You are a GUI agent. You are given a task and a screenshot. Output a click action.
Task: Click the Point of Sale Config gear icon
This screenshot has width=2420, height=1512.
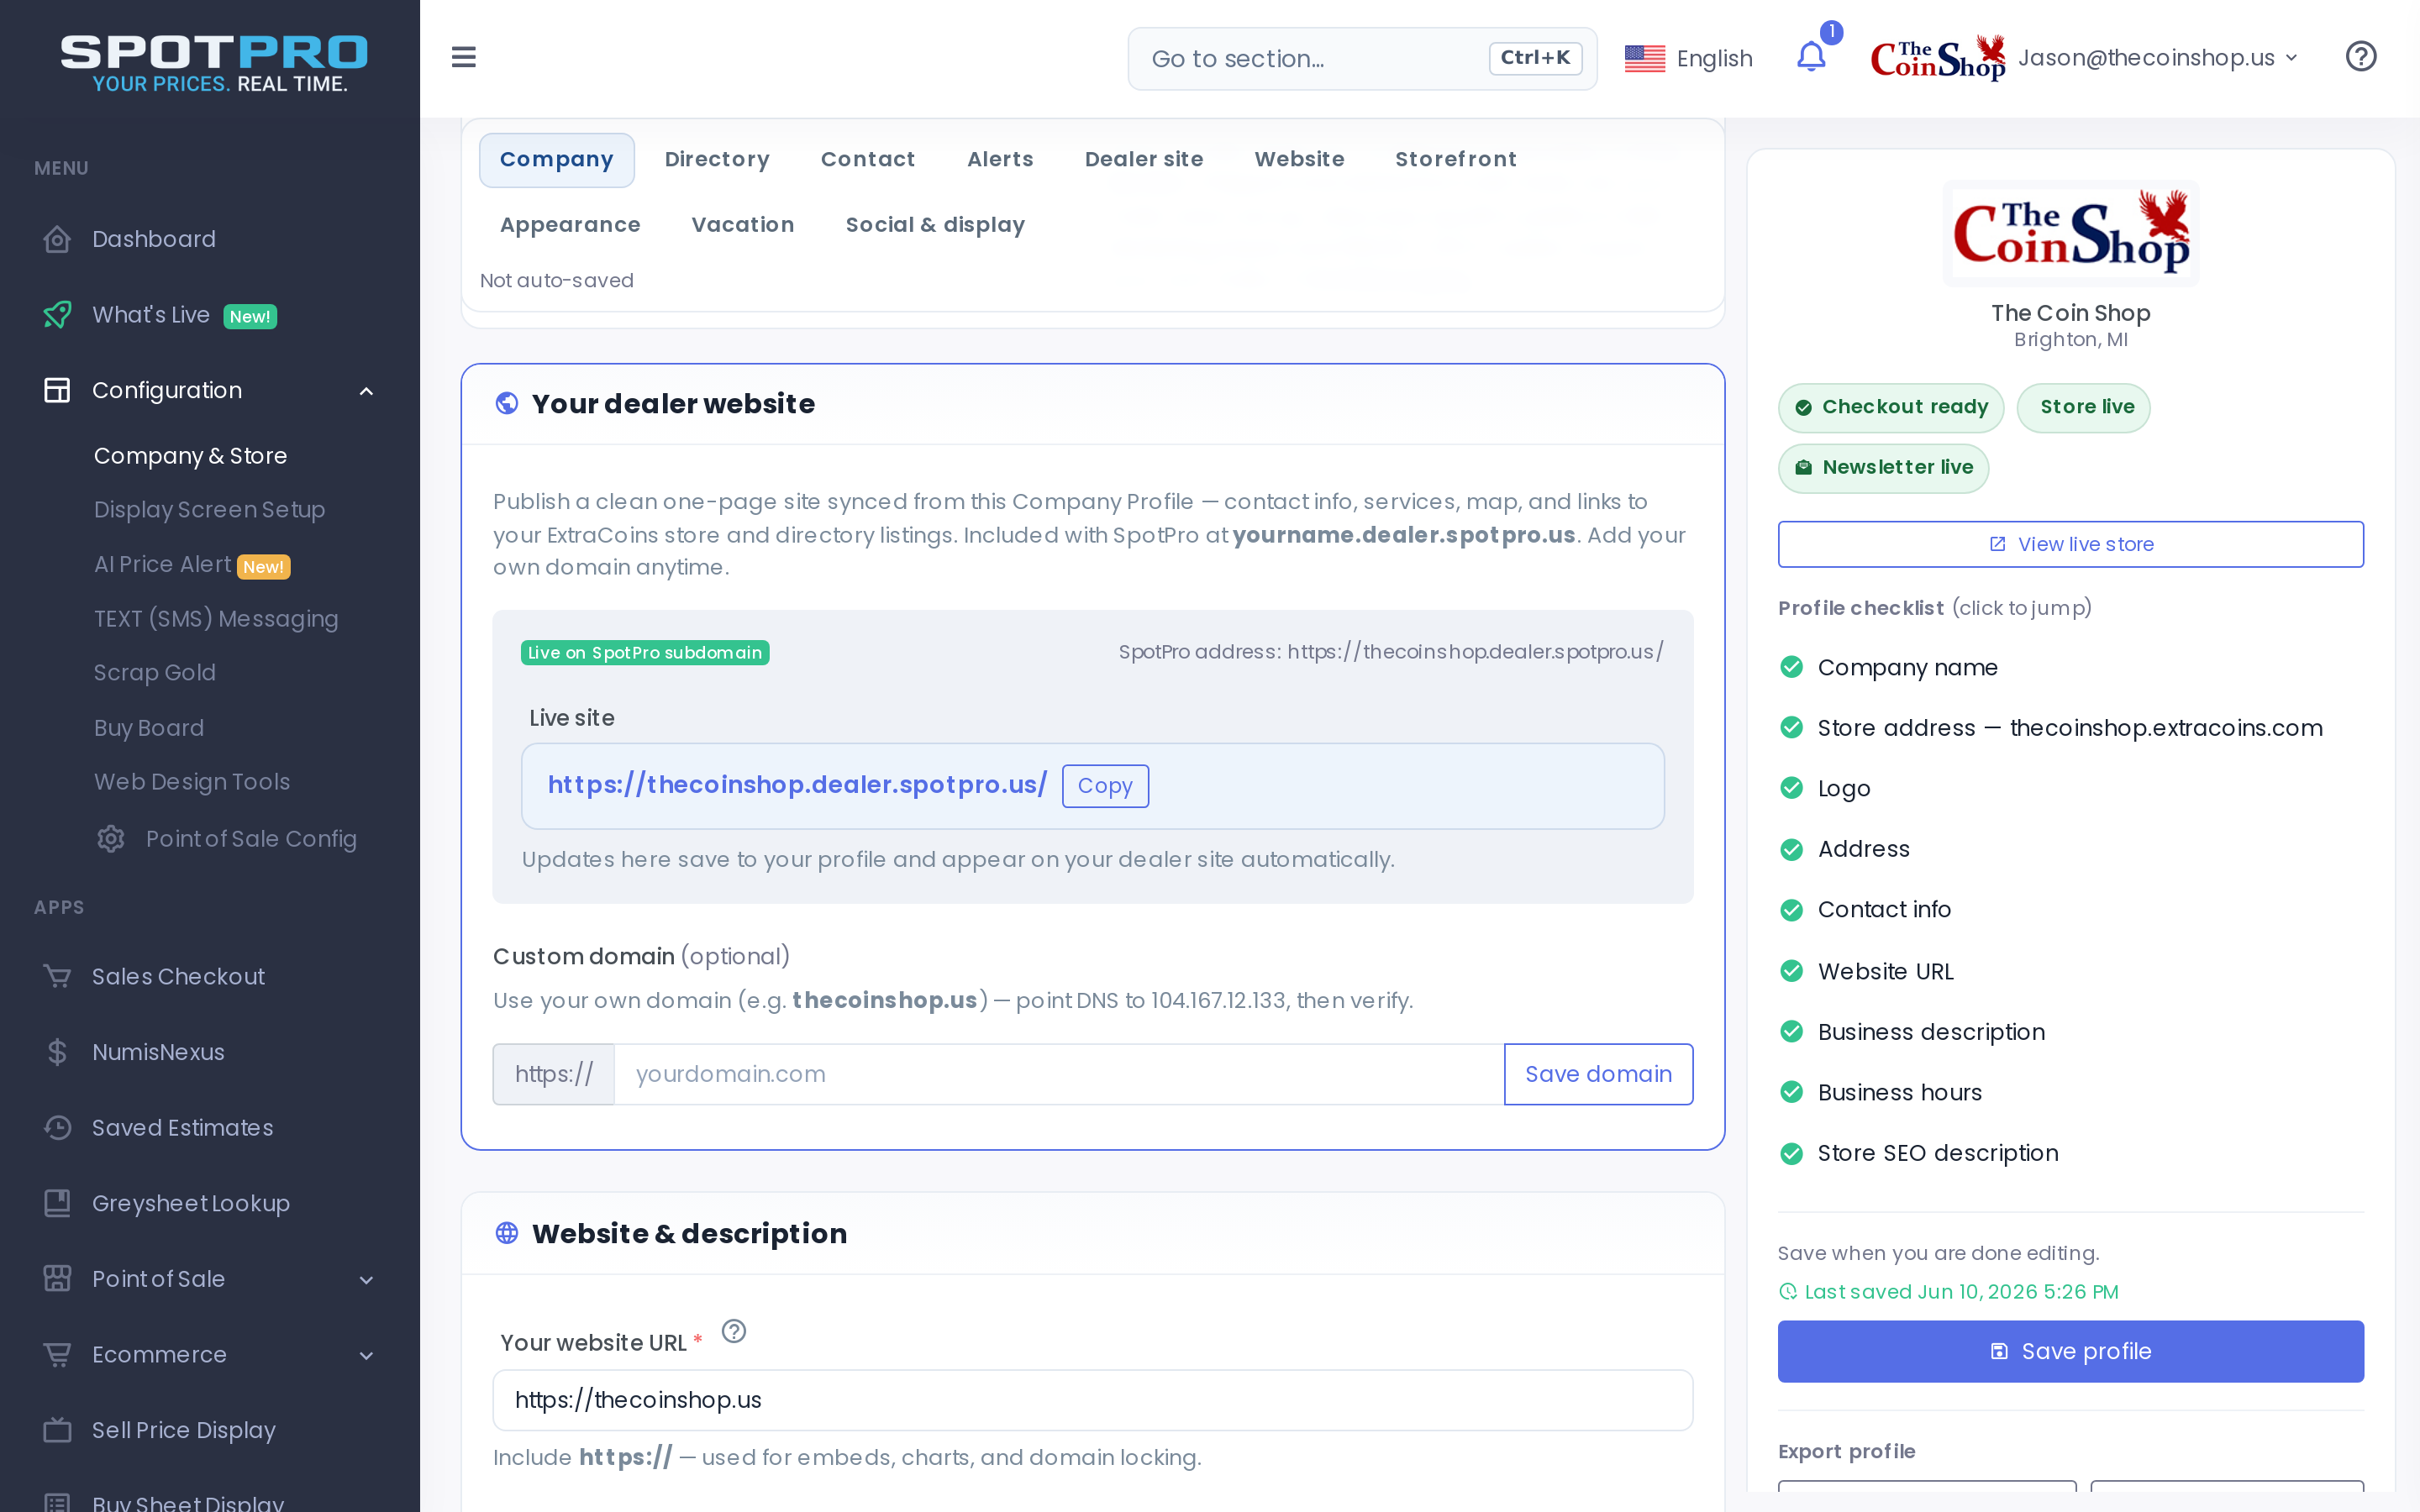[111, 839]
